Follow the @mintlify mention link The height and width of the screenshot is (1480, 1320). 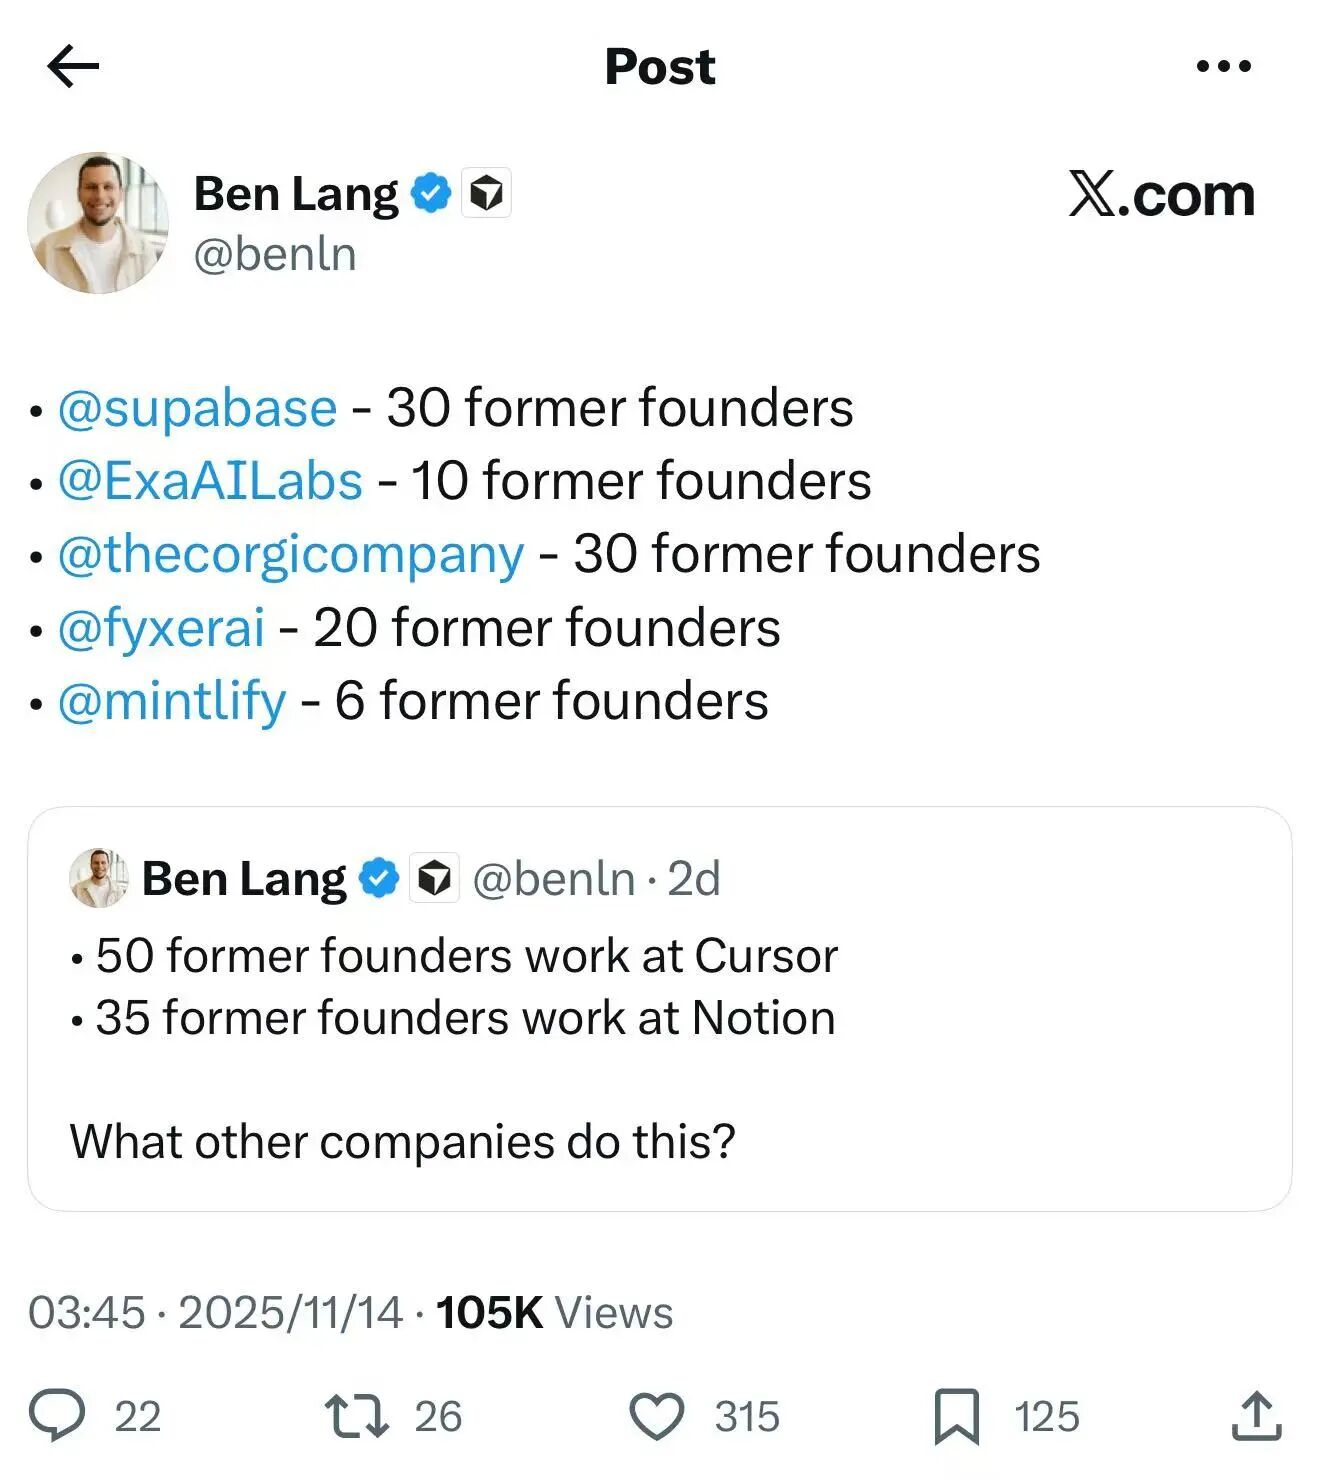point(172,701)
